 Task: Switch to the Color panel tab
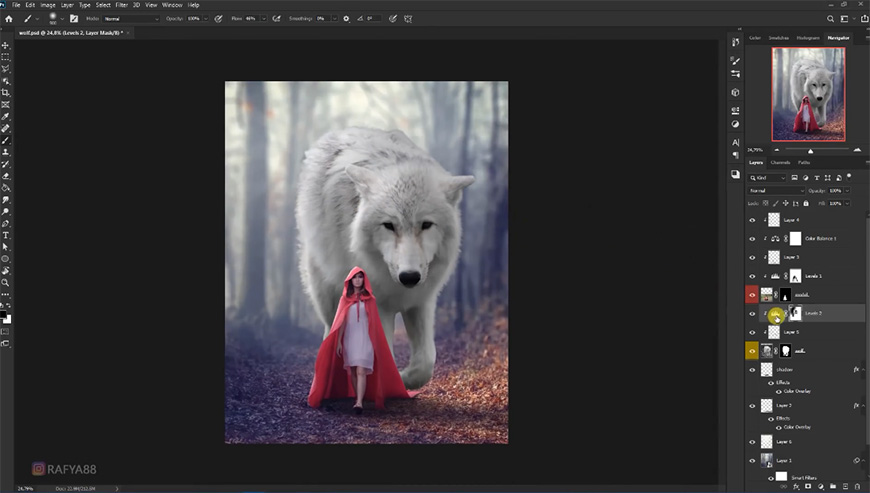755,38
